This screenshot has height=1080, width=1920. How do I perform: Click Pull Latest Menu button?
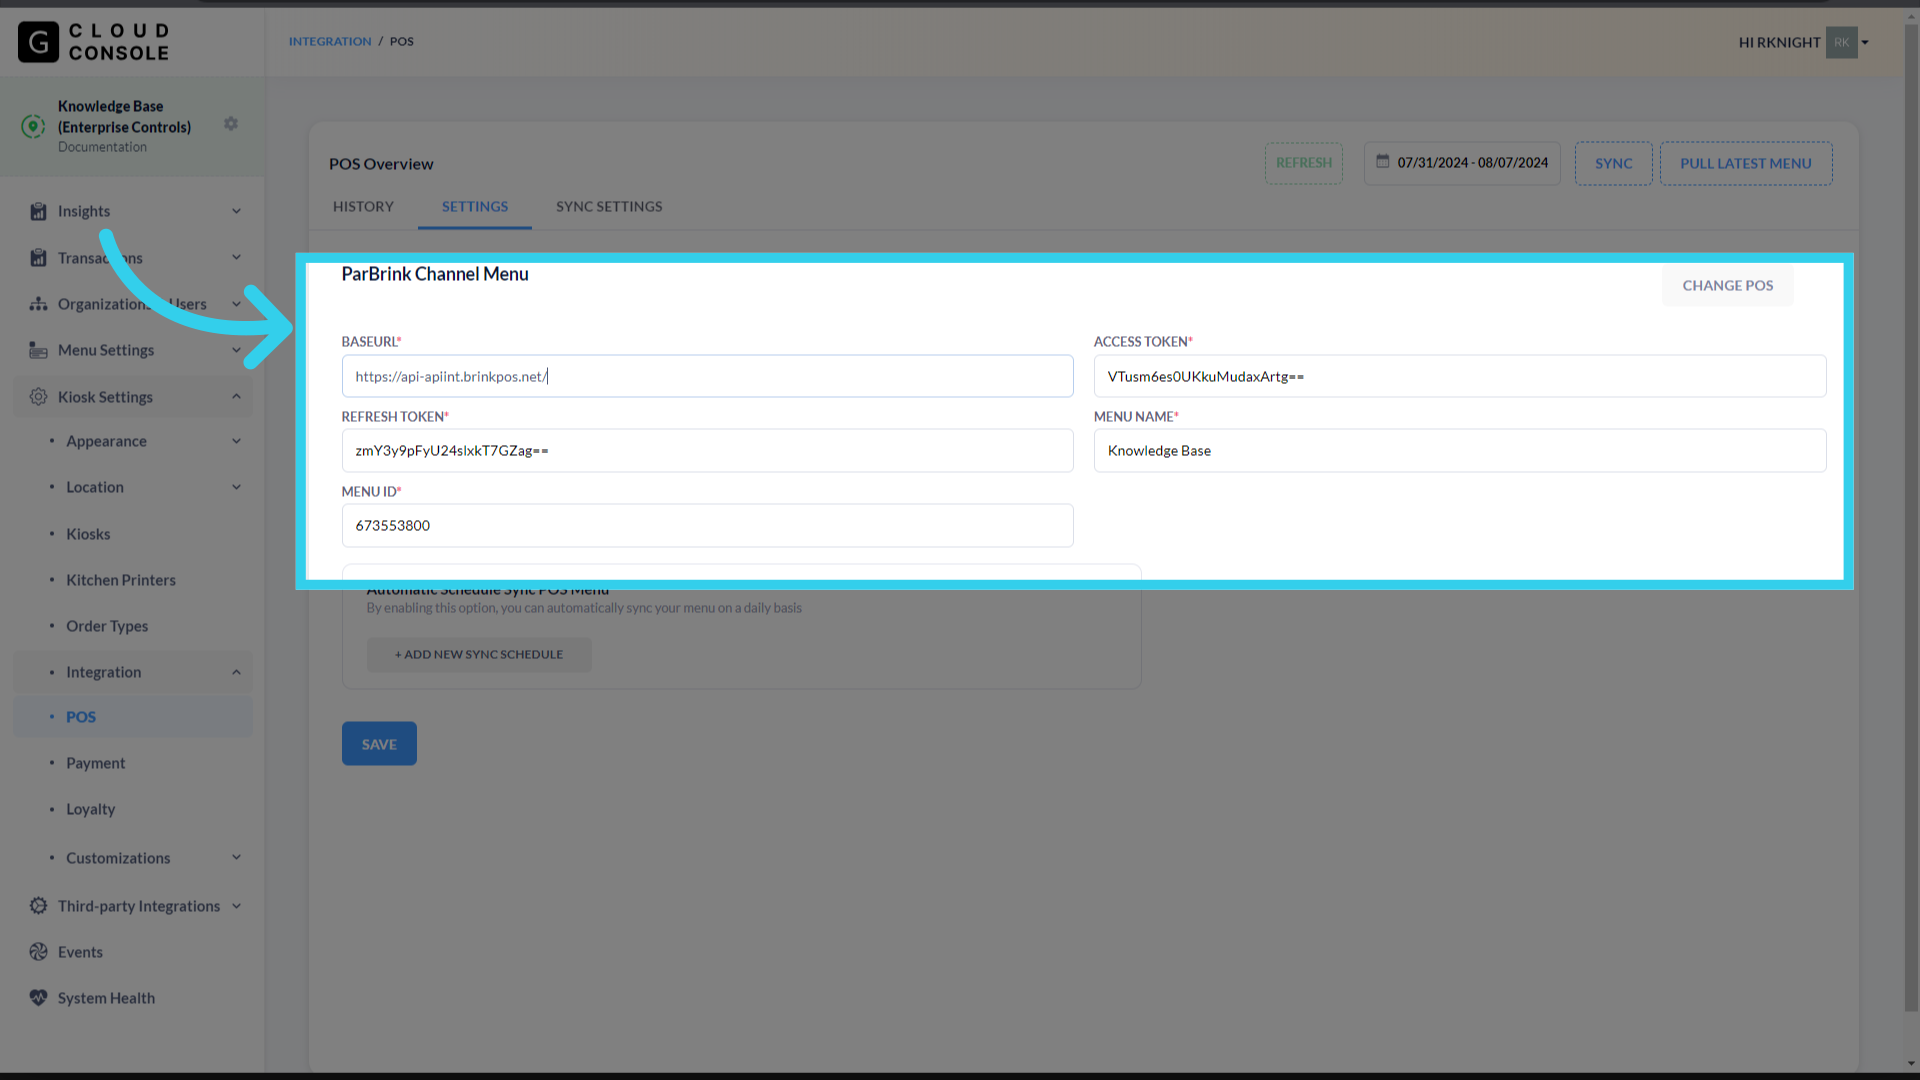click(x=1746, y=163)
